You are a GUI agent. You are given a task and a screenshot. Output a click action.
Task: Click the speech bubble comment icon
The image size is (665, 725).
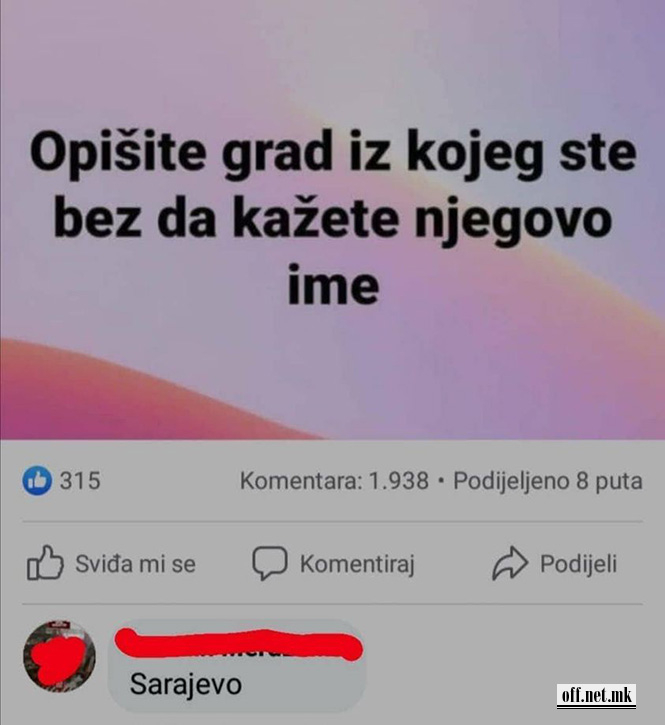[270, 563]
